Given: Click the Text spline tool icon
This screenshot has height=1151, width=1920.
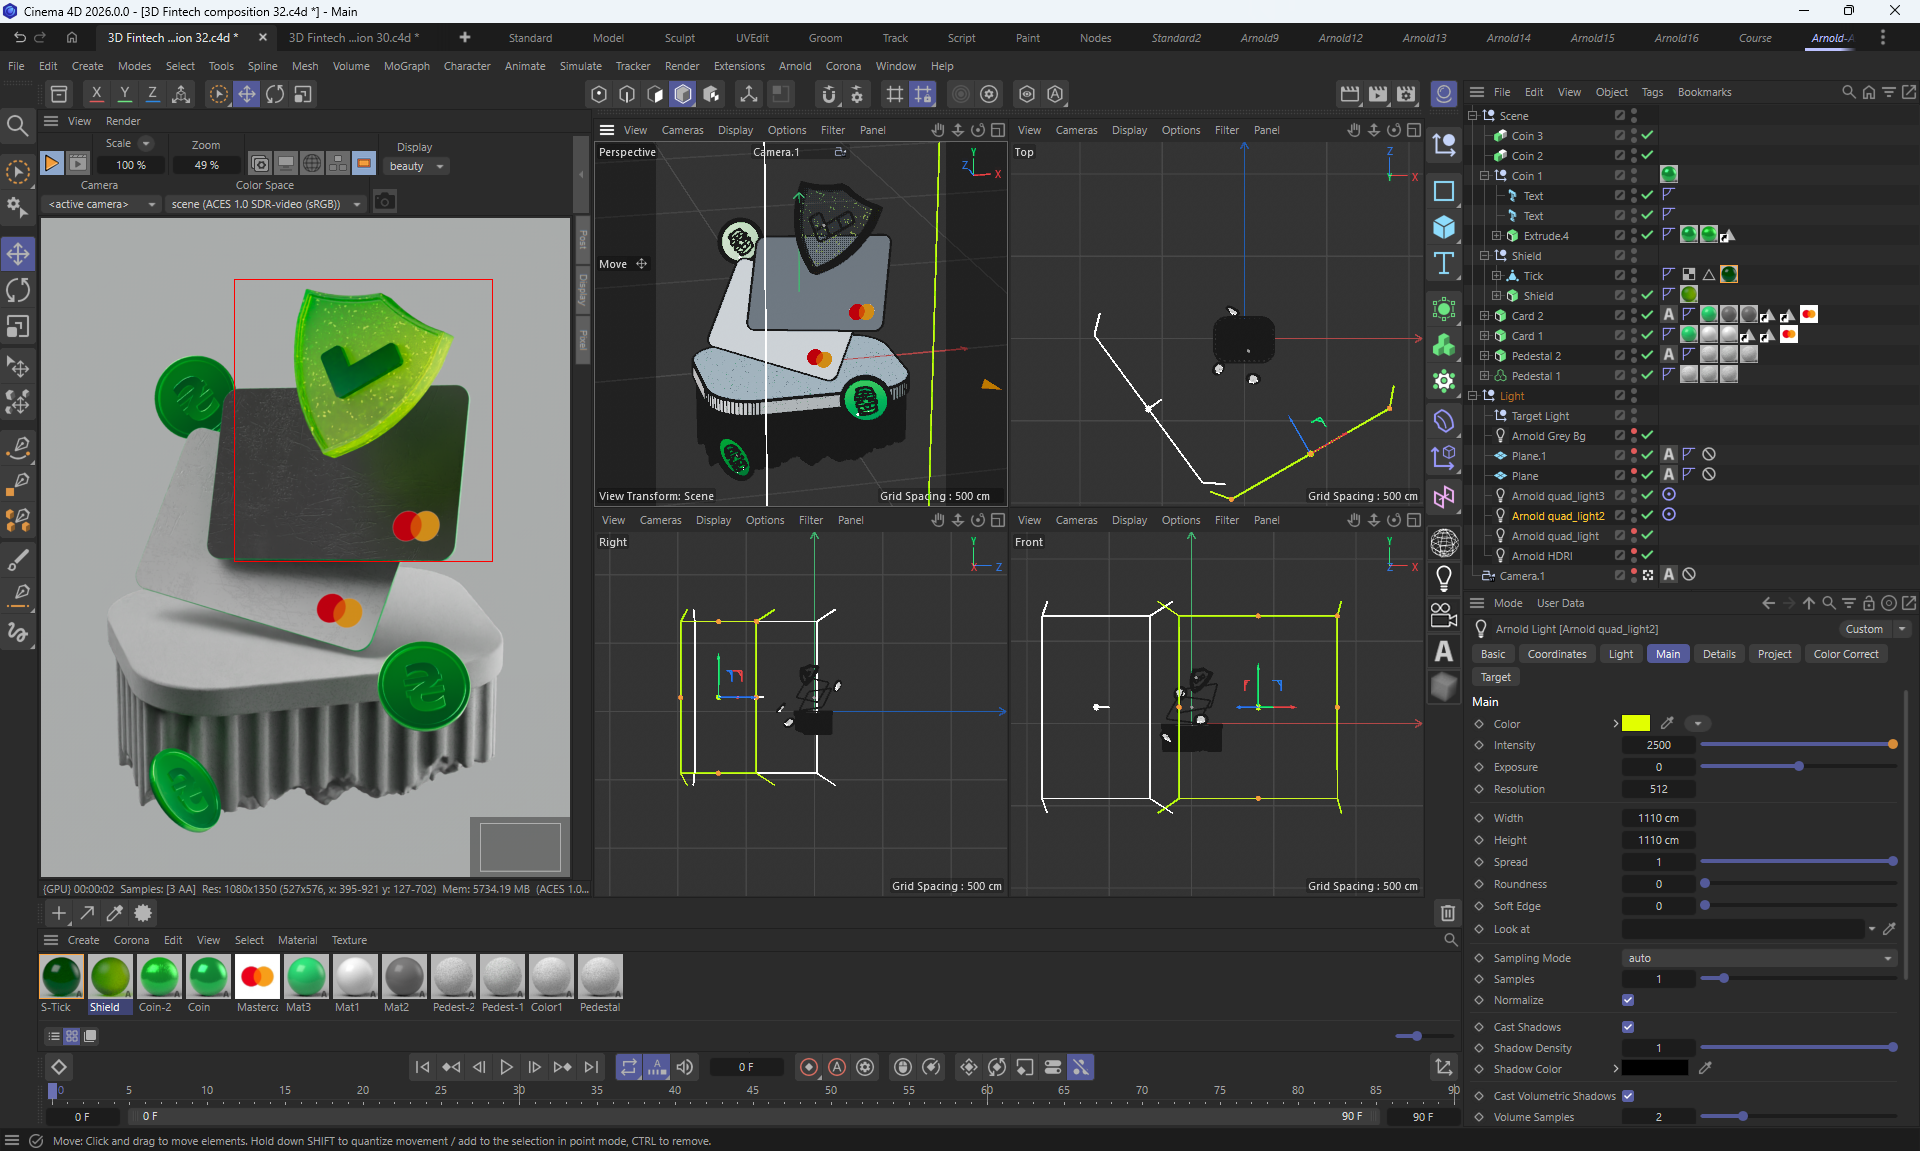Looking at the screenshot, I should coord(1443,264).
